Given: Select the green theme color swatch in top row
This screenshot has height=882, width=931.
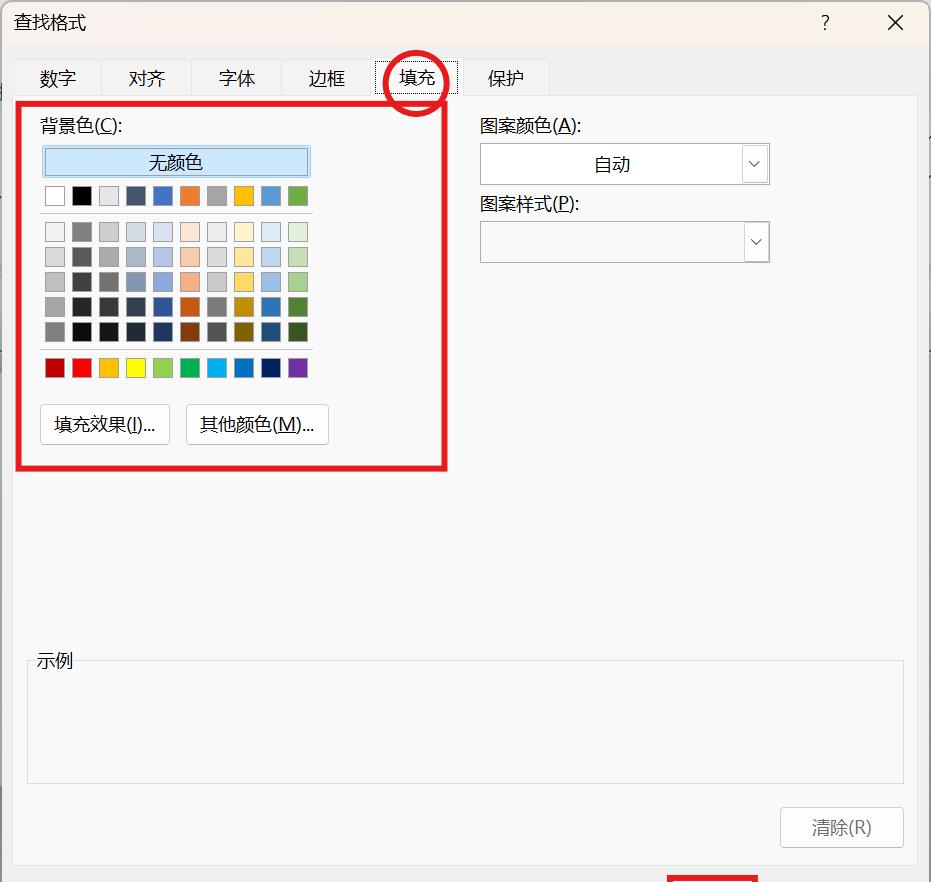Looking at the screenshot, I should [x=298, y=196].
